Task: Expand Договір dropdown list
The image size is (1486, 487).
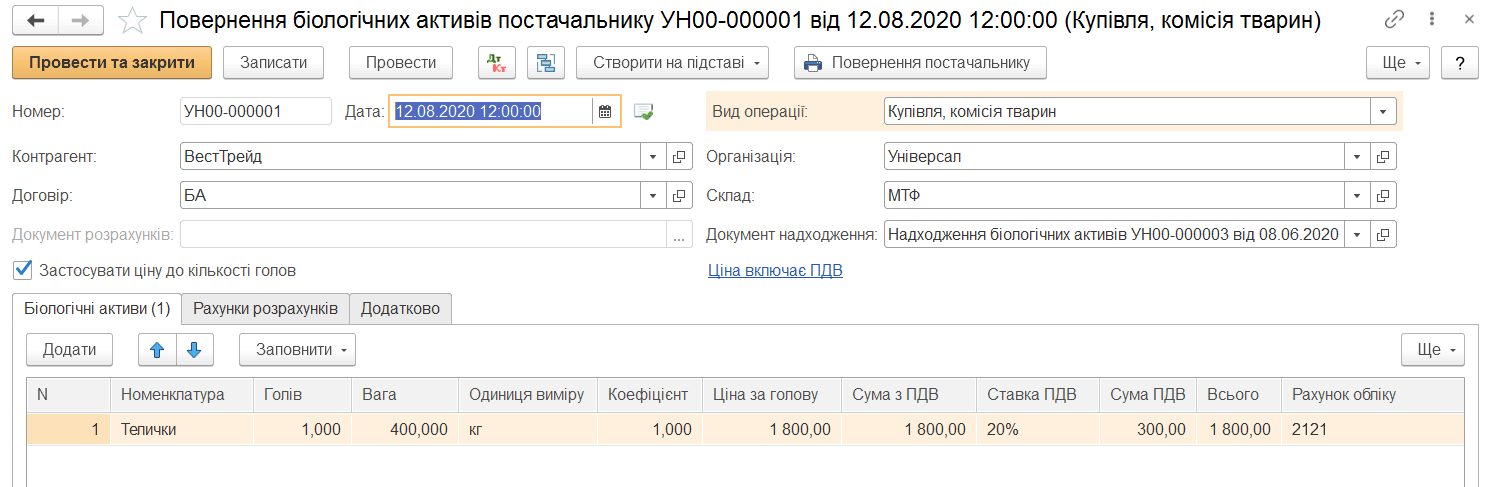Action: pyautogui.click(x=653, y=196)
